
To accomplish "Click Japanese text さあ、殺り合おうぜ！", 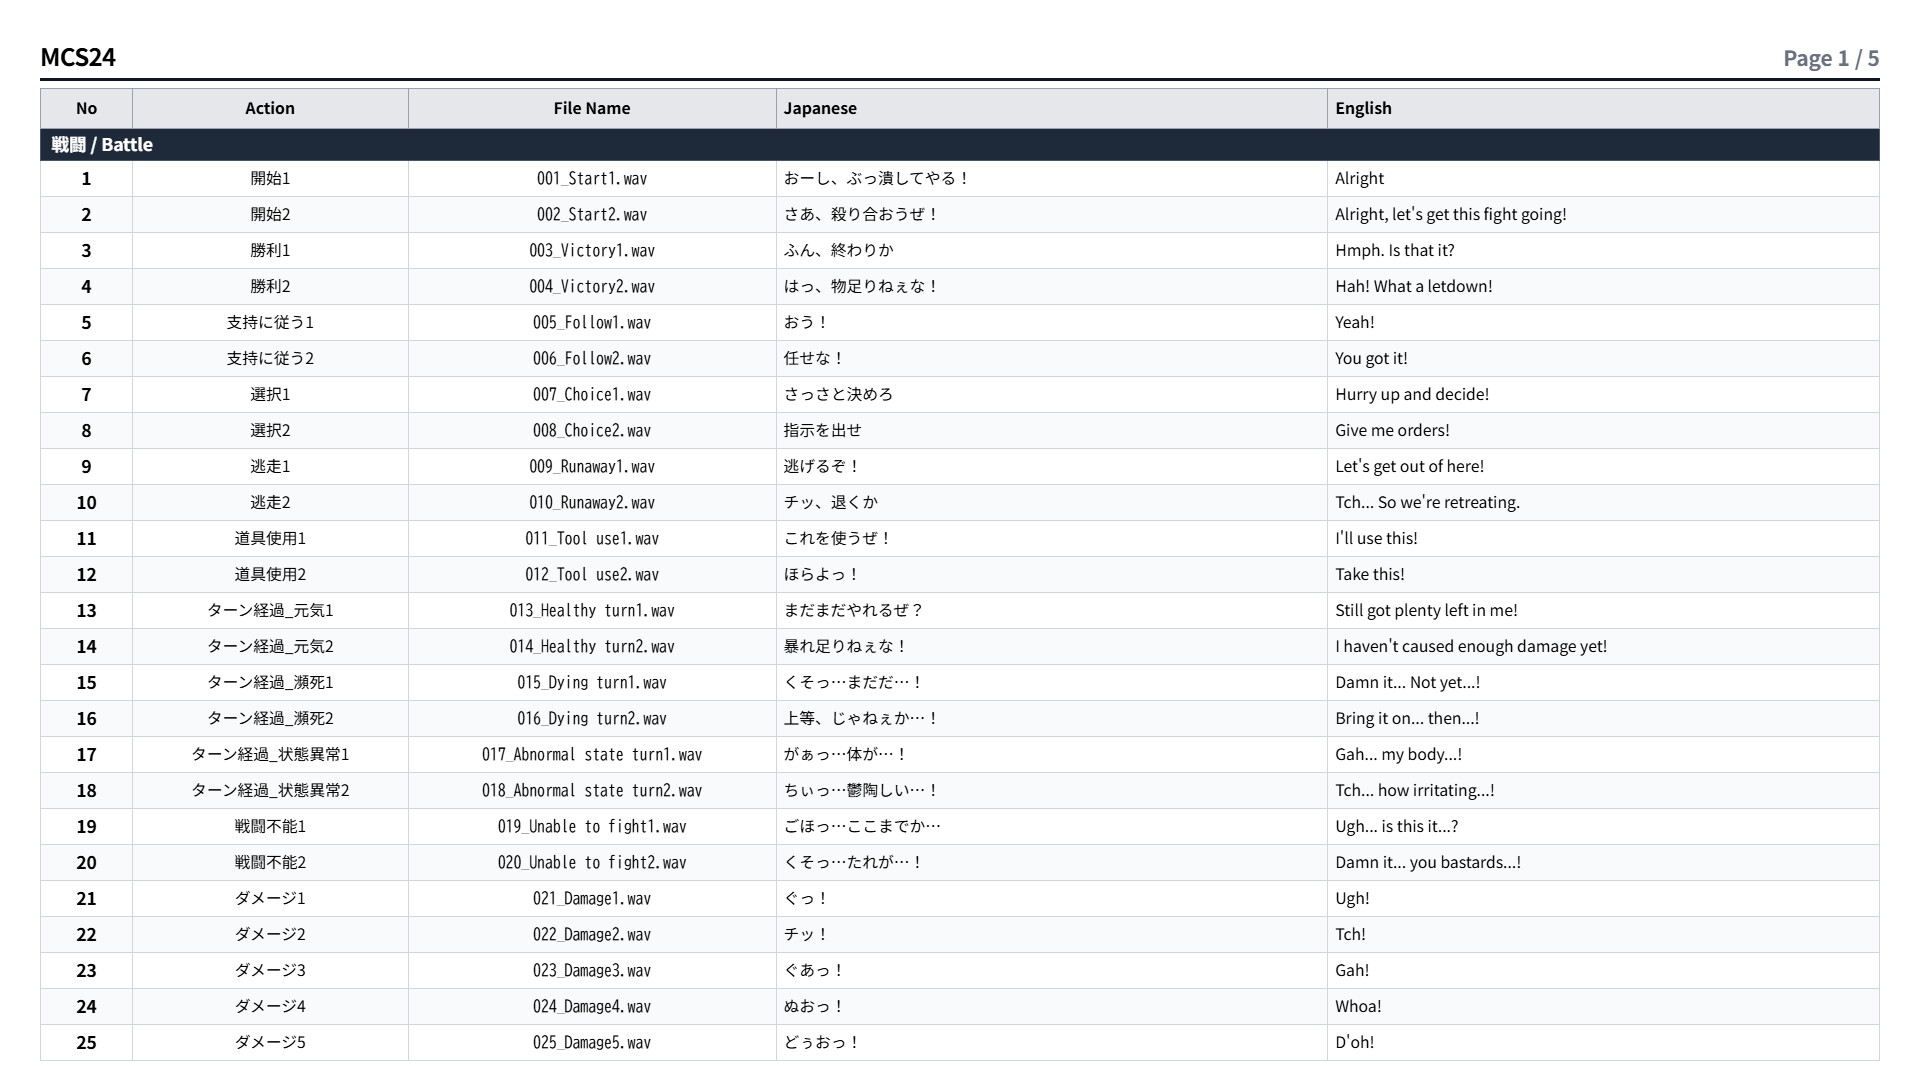I will click(861, 214).
